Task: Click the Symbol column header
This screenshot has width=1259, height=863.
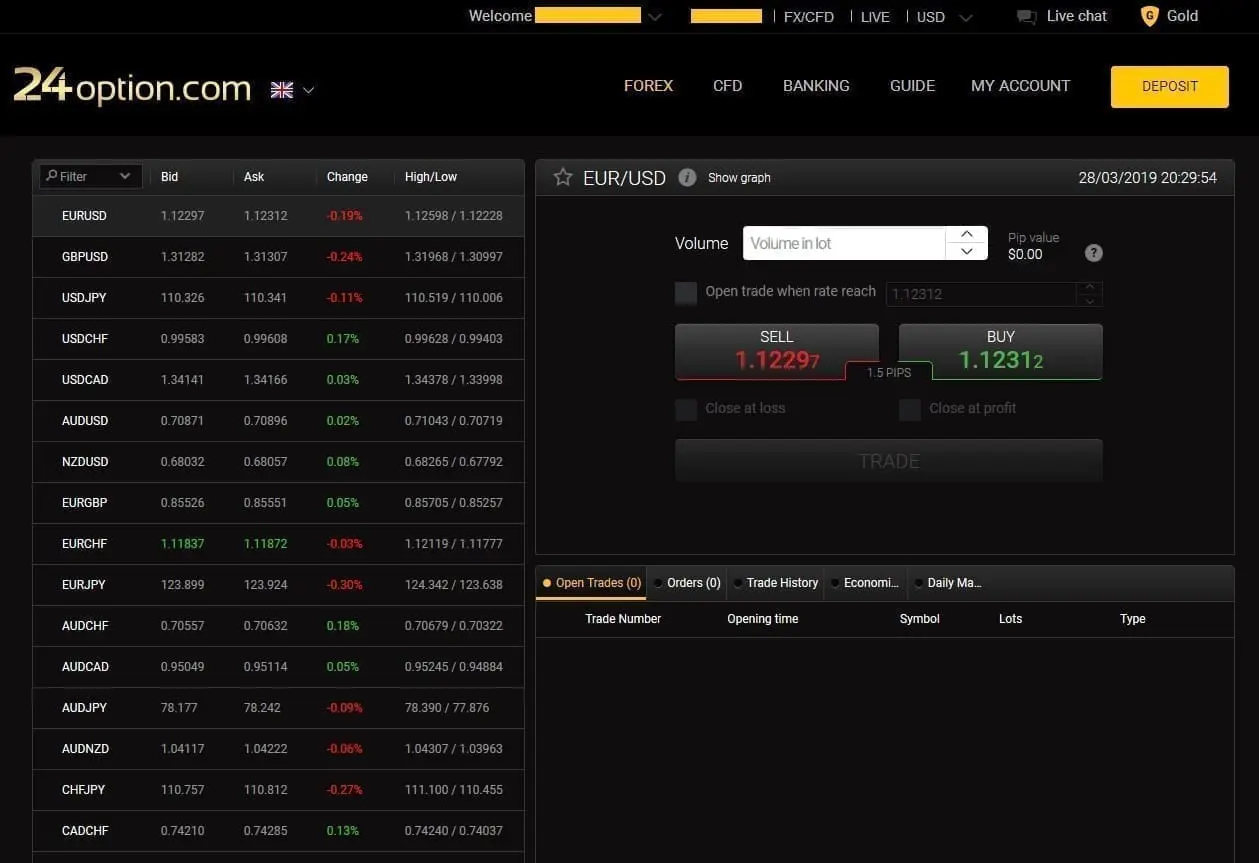Action: 920,619
